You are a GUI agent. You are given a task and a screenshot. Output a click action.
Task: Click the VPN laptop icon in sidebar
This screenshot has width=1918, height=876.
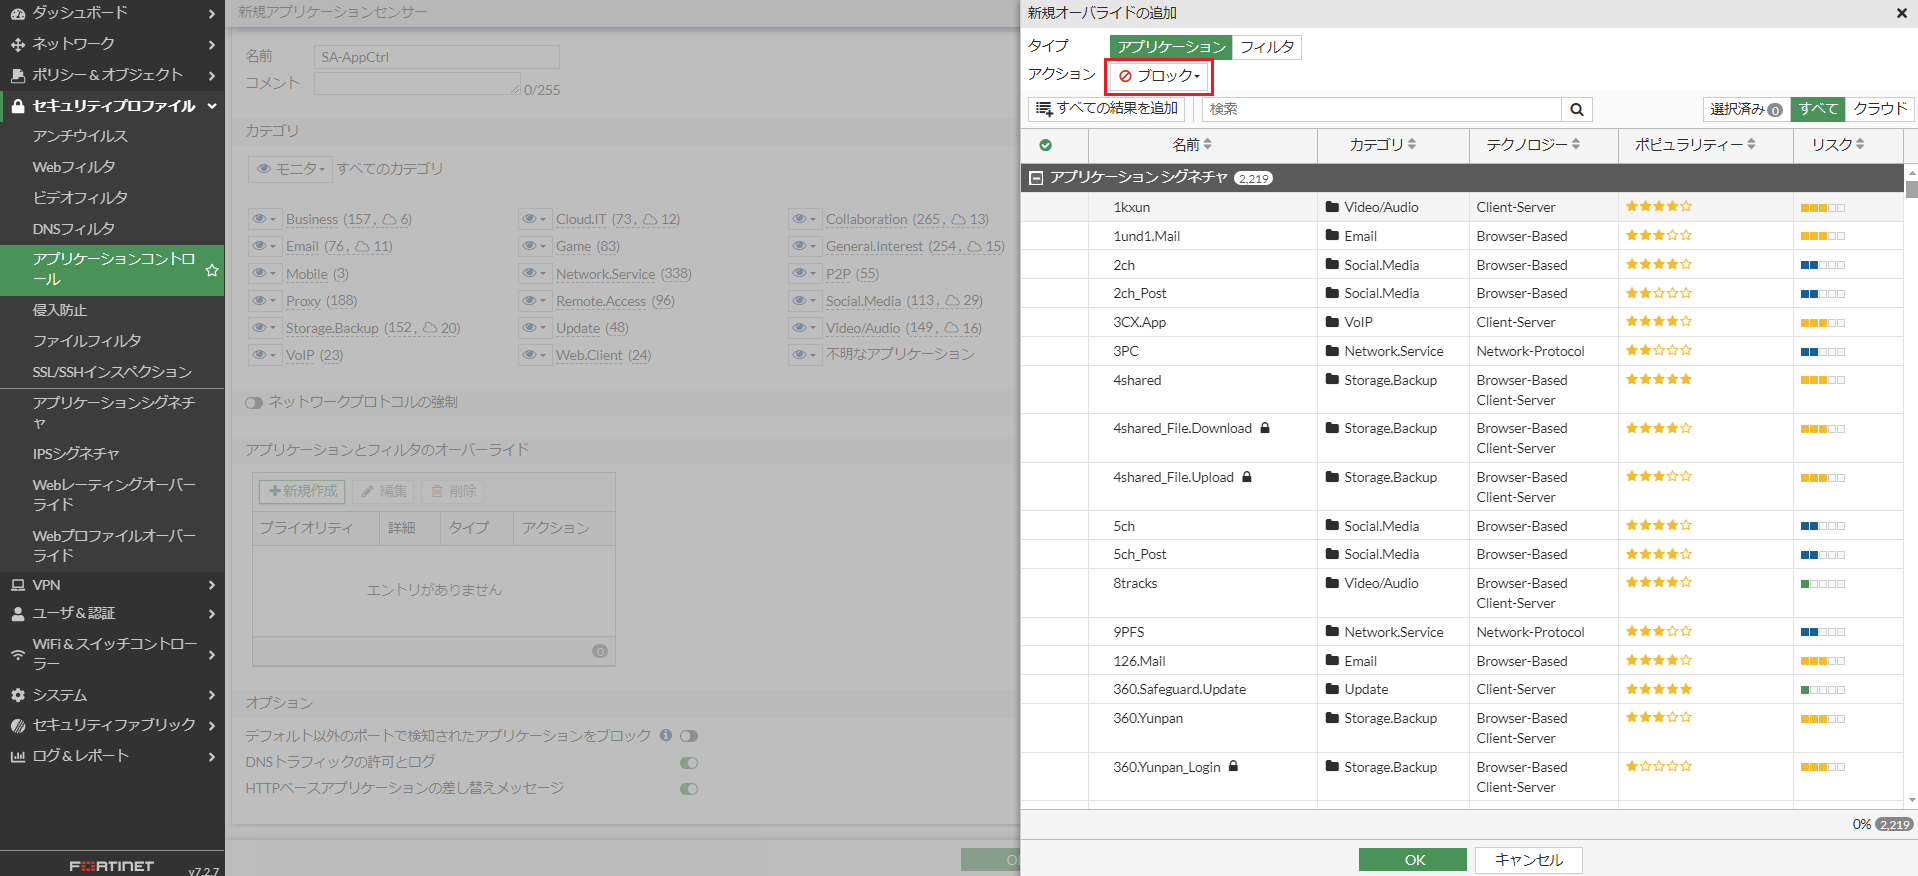pyautogui.click(x=17, y=585)
